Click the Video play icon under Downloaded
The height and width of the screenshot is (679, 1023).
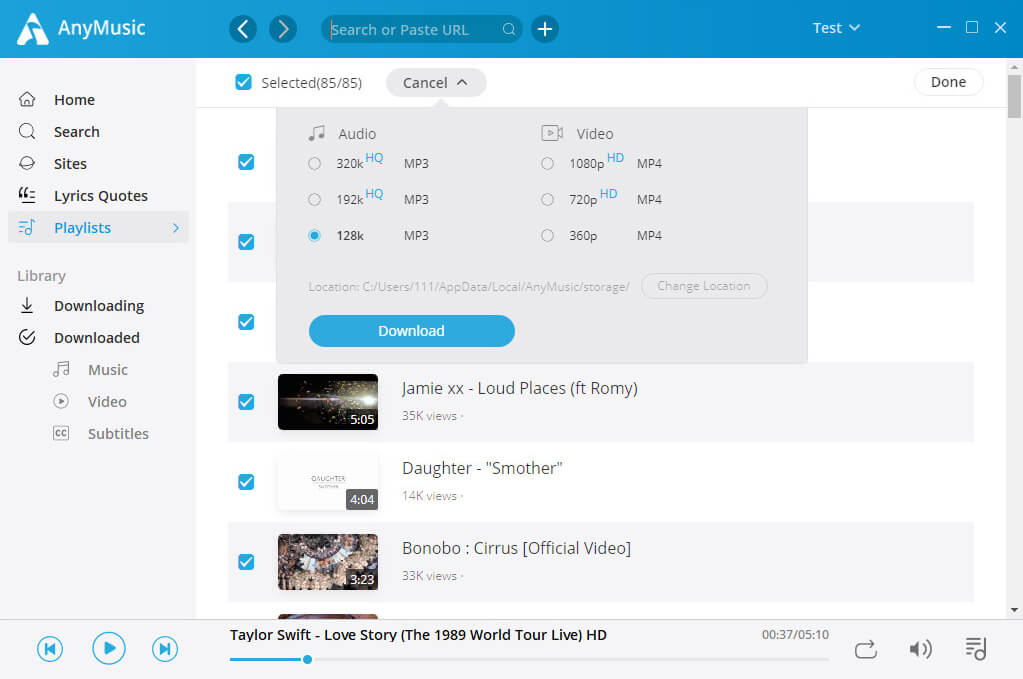click(x=61, y=401)
